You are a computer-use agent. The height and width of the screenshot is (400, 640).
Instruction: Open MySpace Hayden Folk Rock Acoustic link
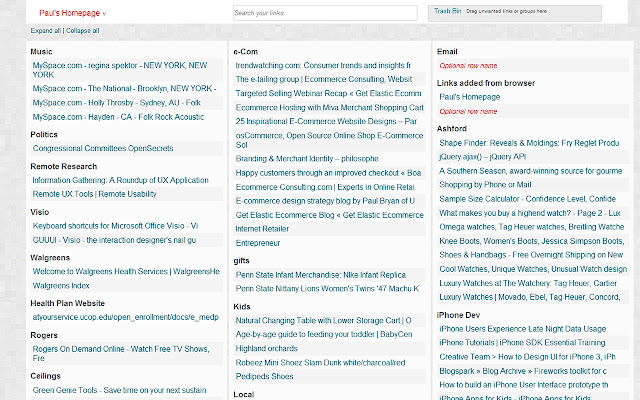[118, 117]
